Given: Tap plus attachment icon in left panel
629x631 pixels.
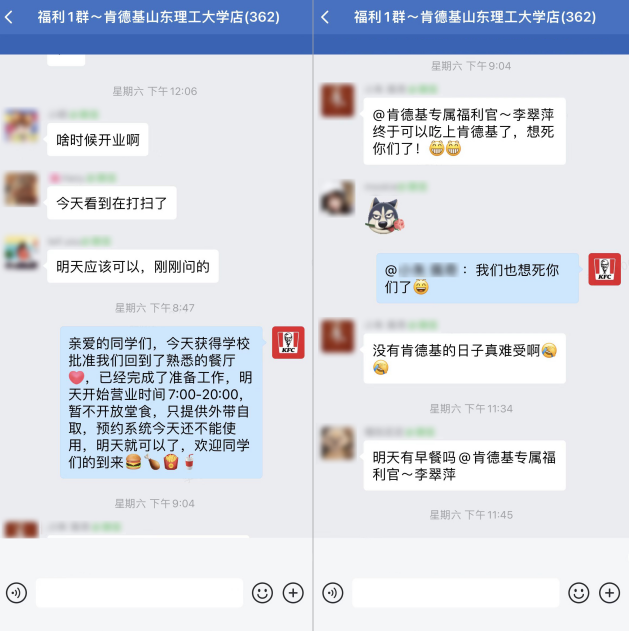Looking at the screenshot, I should pos(293,593).
